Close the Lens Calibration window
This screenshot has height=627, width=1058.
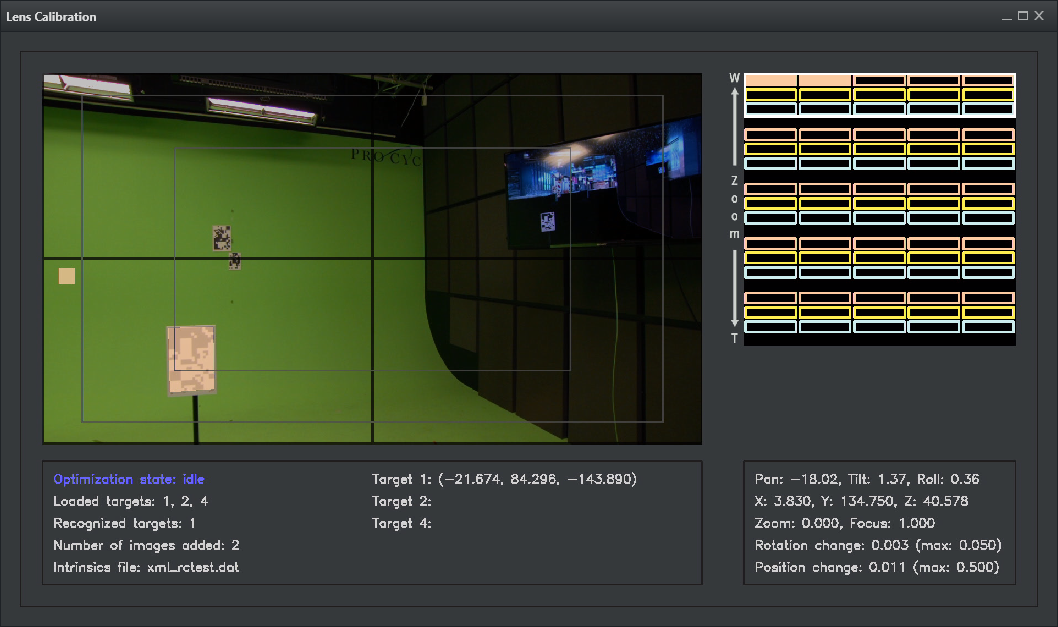pos(1039,16)
